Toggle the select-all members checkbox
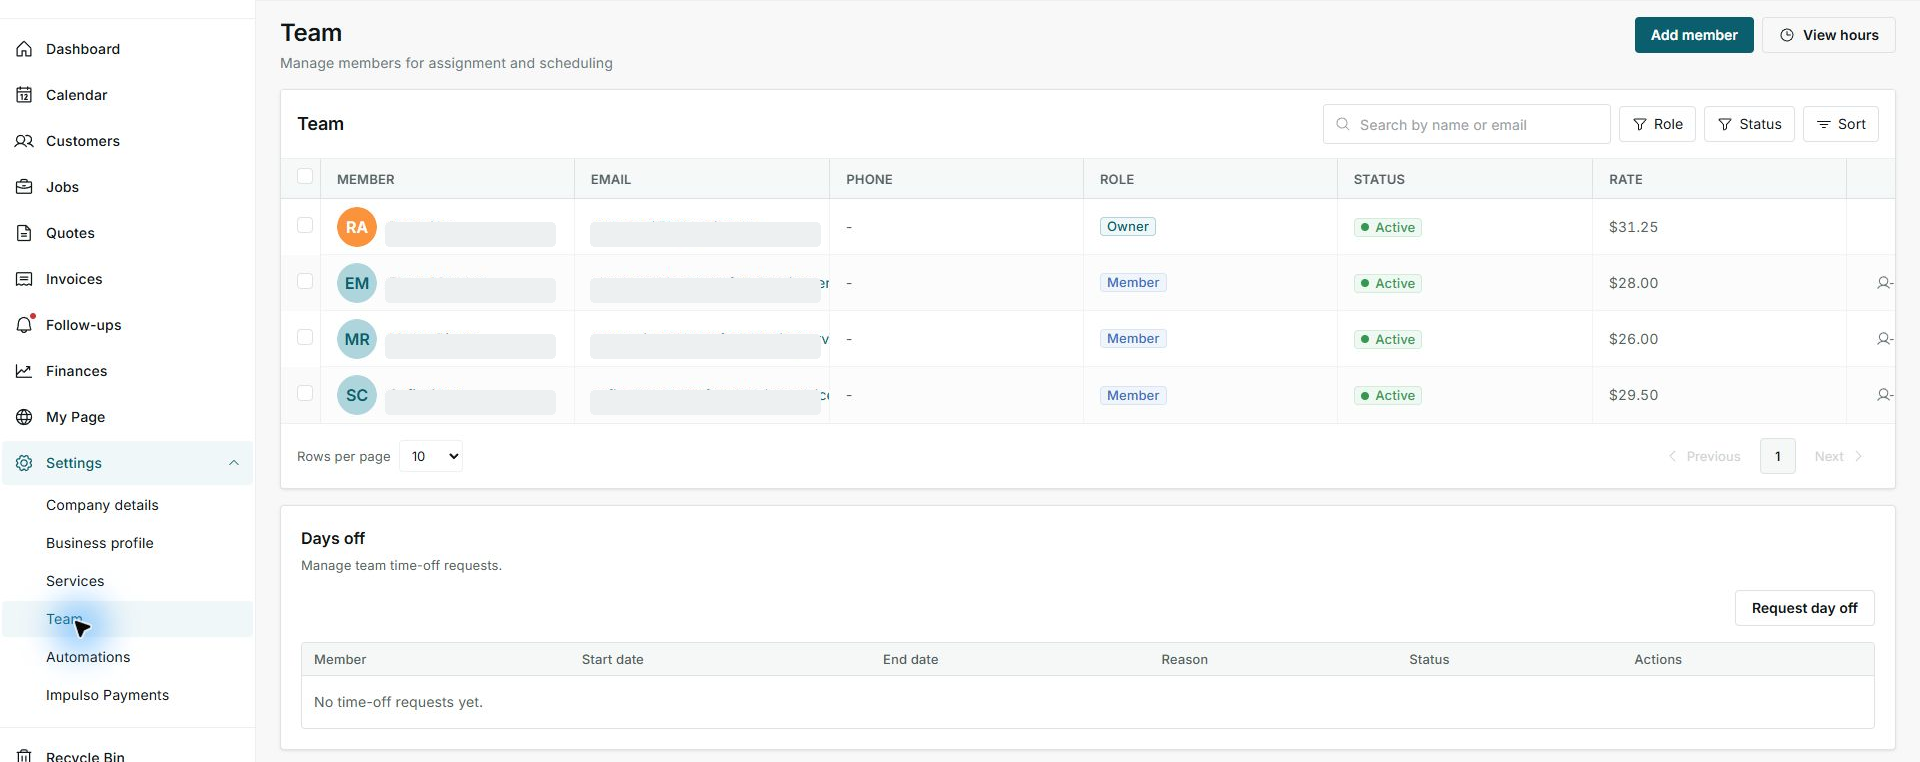Viewport: 1920px width, 762px height. [x=305, y=177]
